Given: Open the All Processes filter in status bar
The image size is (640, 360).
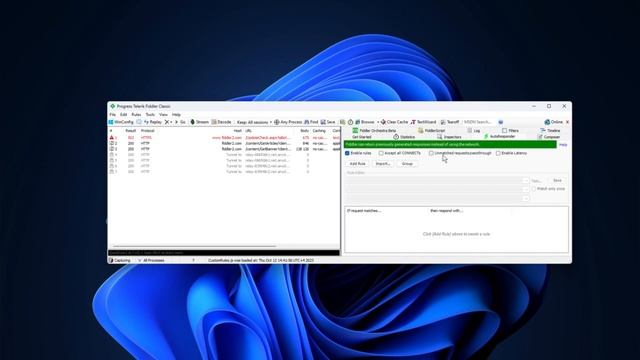Looking at the screenshot, I should pos(151,260).
